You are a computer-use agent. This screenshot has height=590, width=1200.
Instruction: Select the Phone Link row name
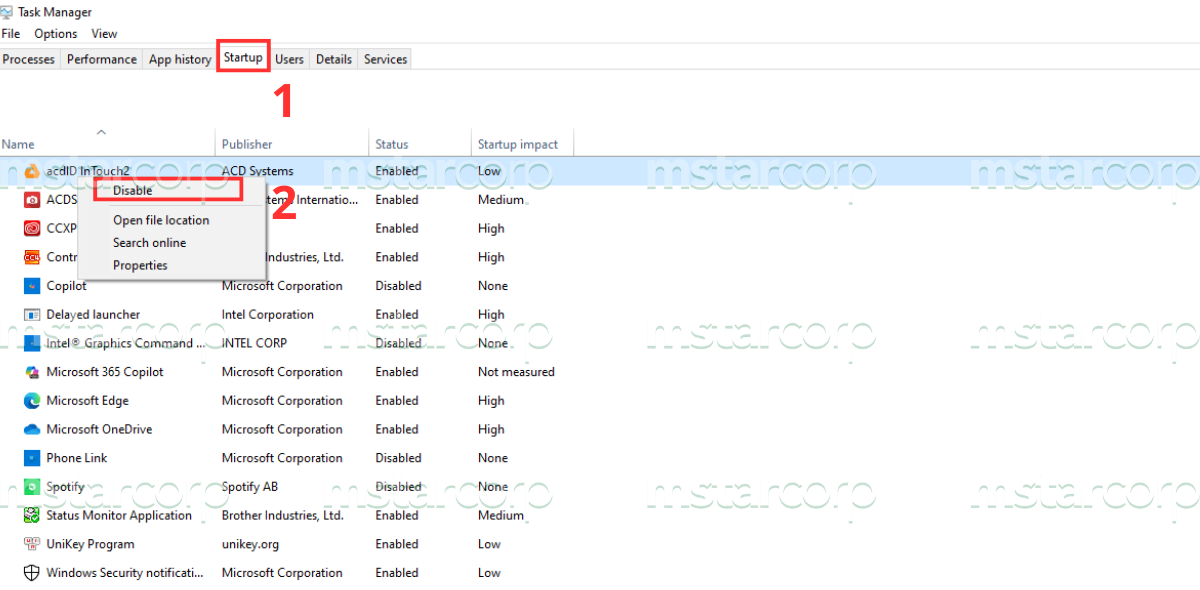[x=76, y=458]
